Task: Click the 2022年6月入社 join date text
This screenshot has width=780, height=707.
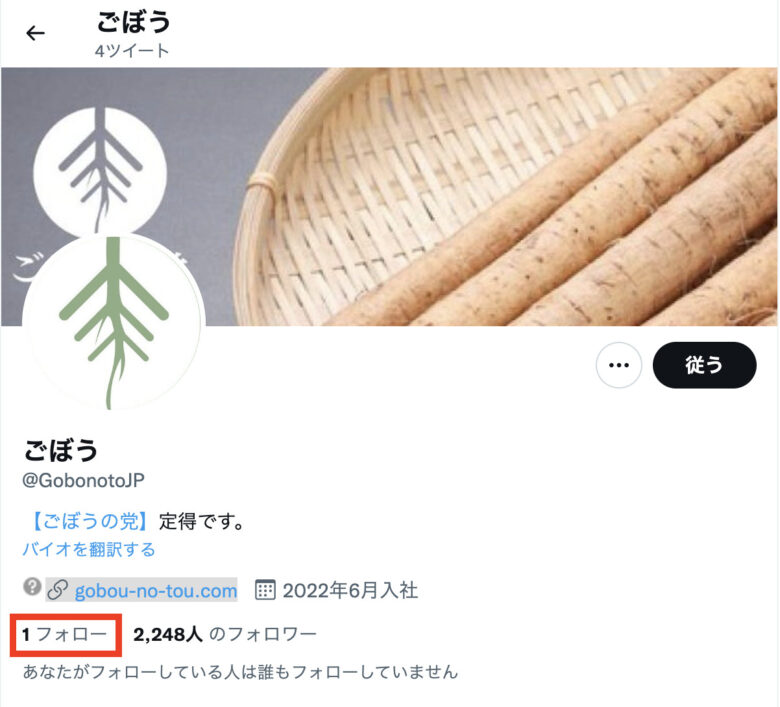Action: (350, 591)
